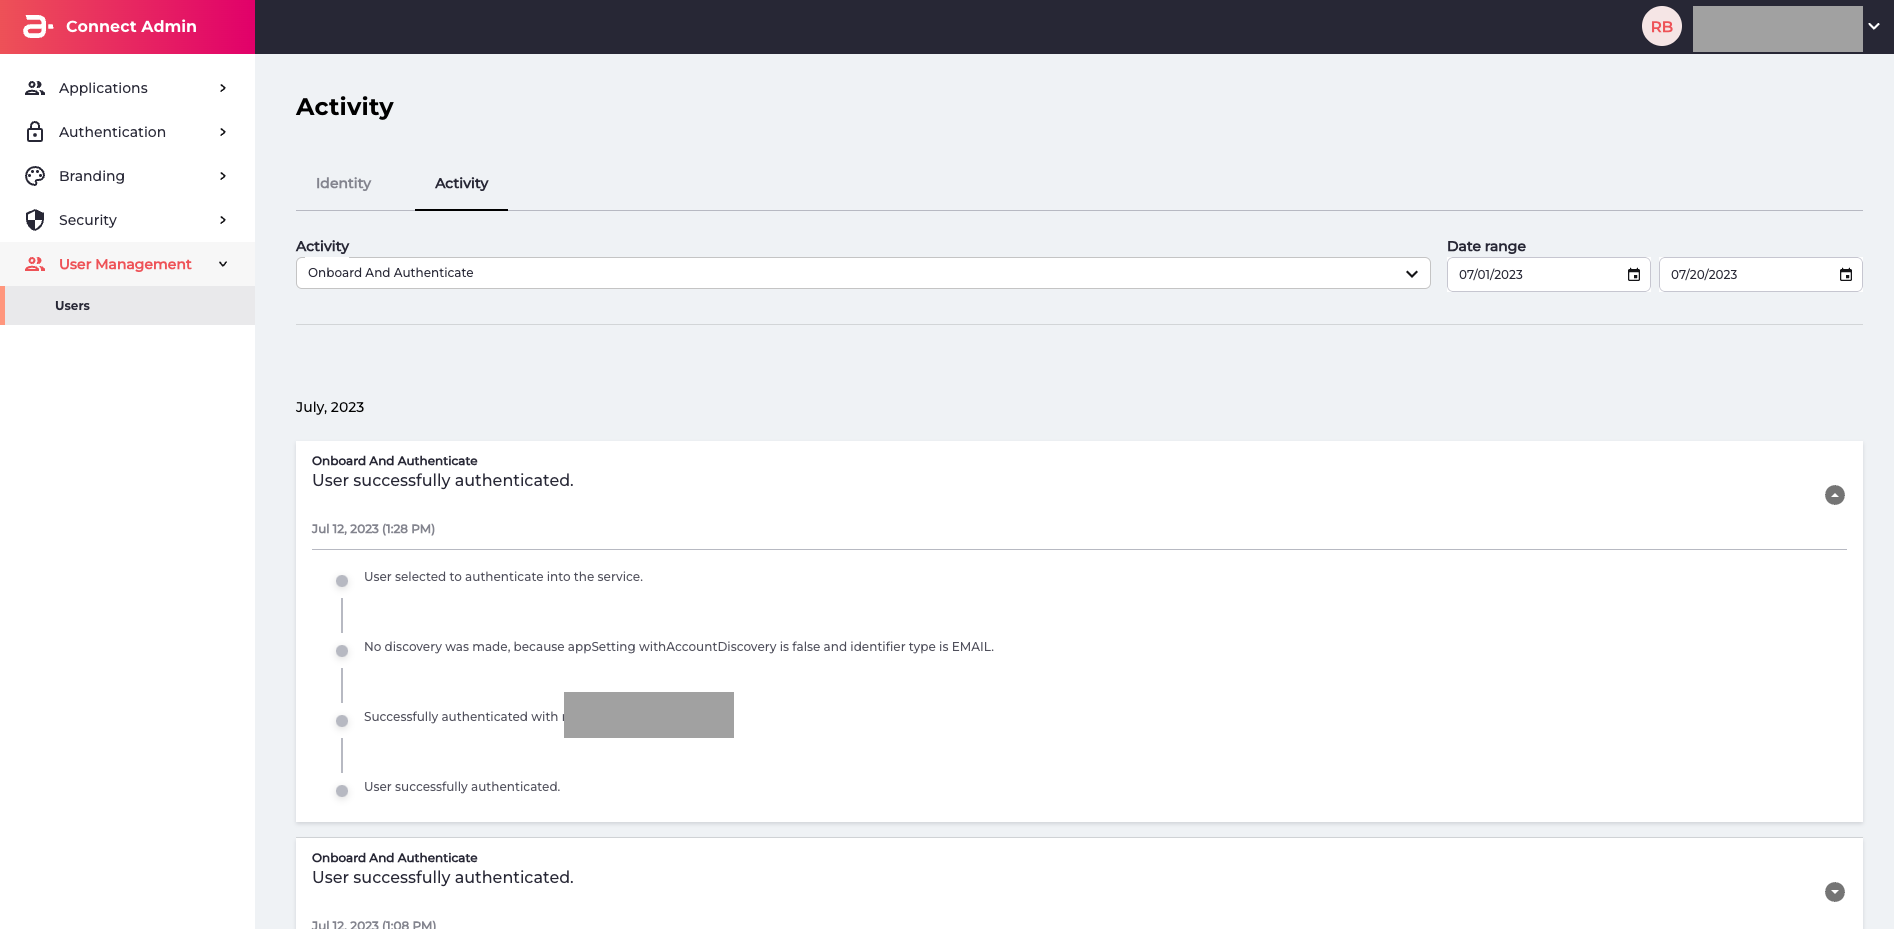Click final 'User successfully authenticated.' timeline step

tap(462, 787)
